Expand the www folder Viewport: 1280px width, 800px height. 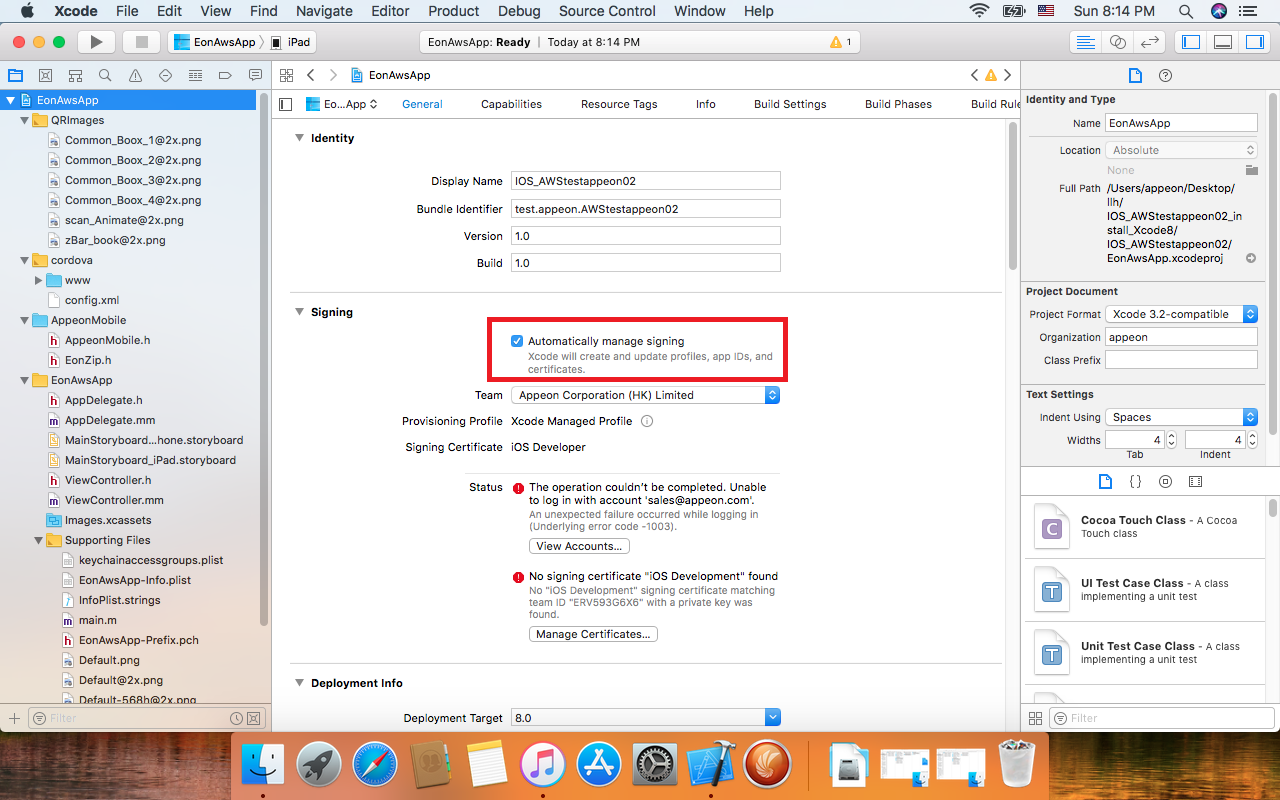(x=38, y=280)
